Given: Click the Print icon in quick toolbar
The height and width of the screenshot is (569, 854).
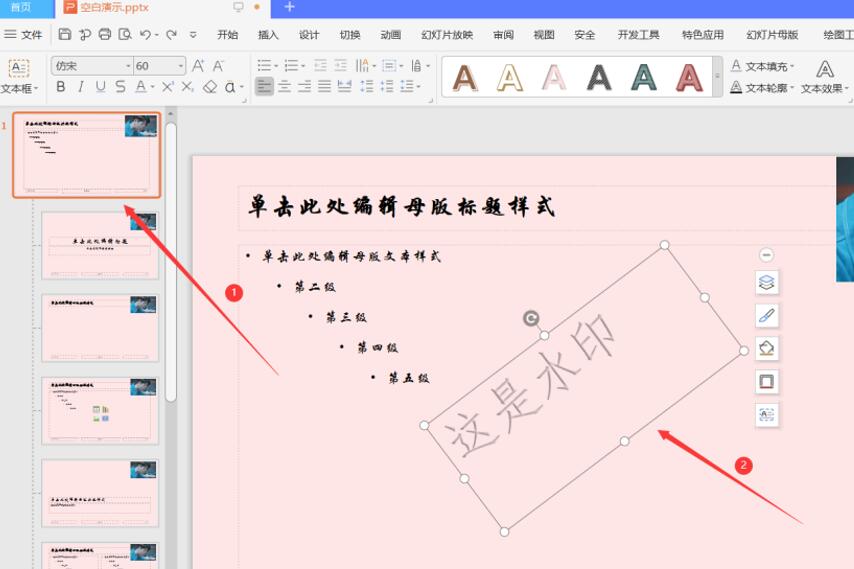Looking at the screenshot, I should click(x=105, y=34).
